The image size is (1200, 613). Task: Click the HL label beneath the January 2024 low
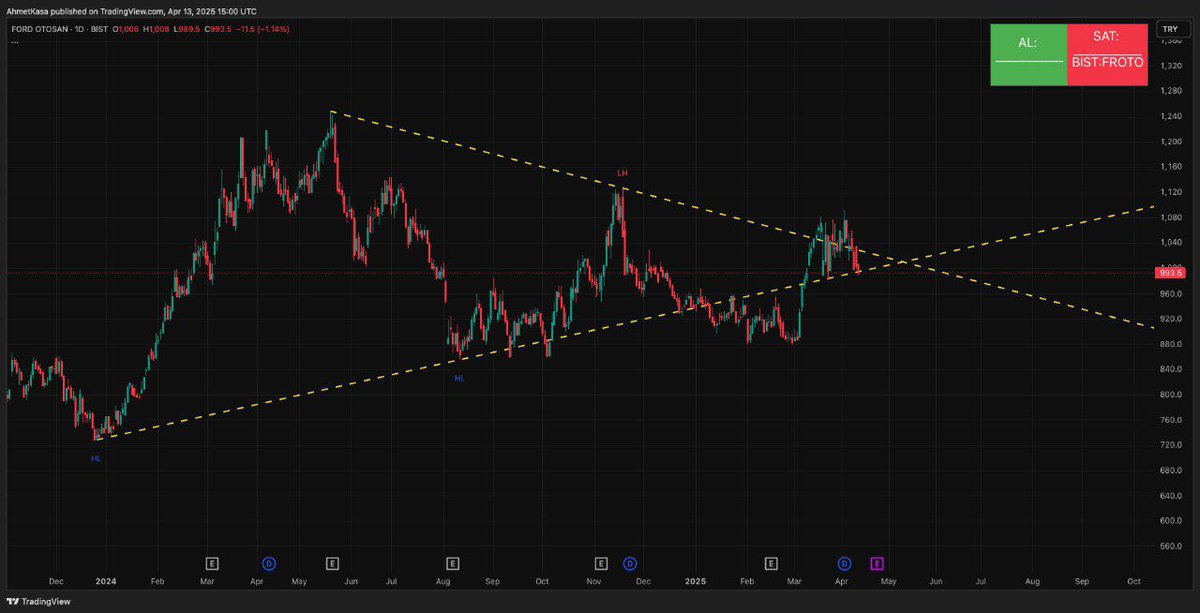click(96, 458)
